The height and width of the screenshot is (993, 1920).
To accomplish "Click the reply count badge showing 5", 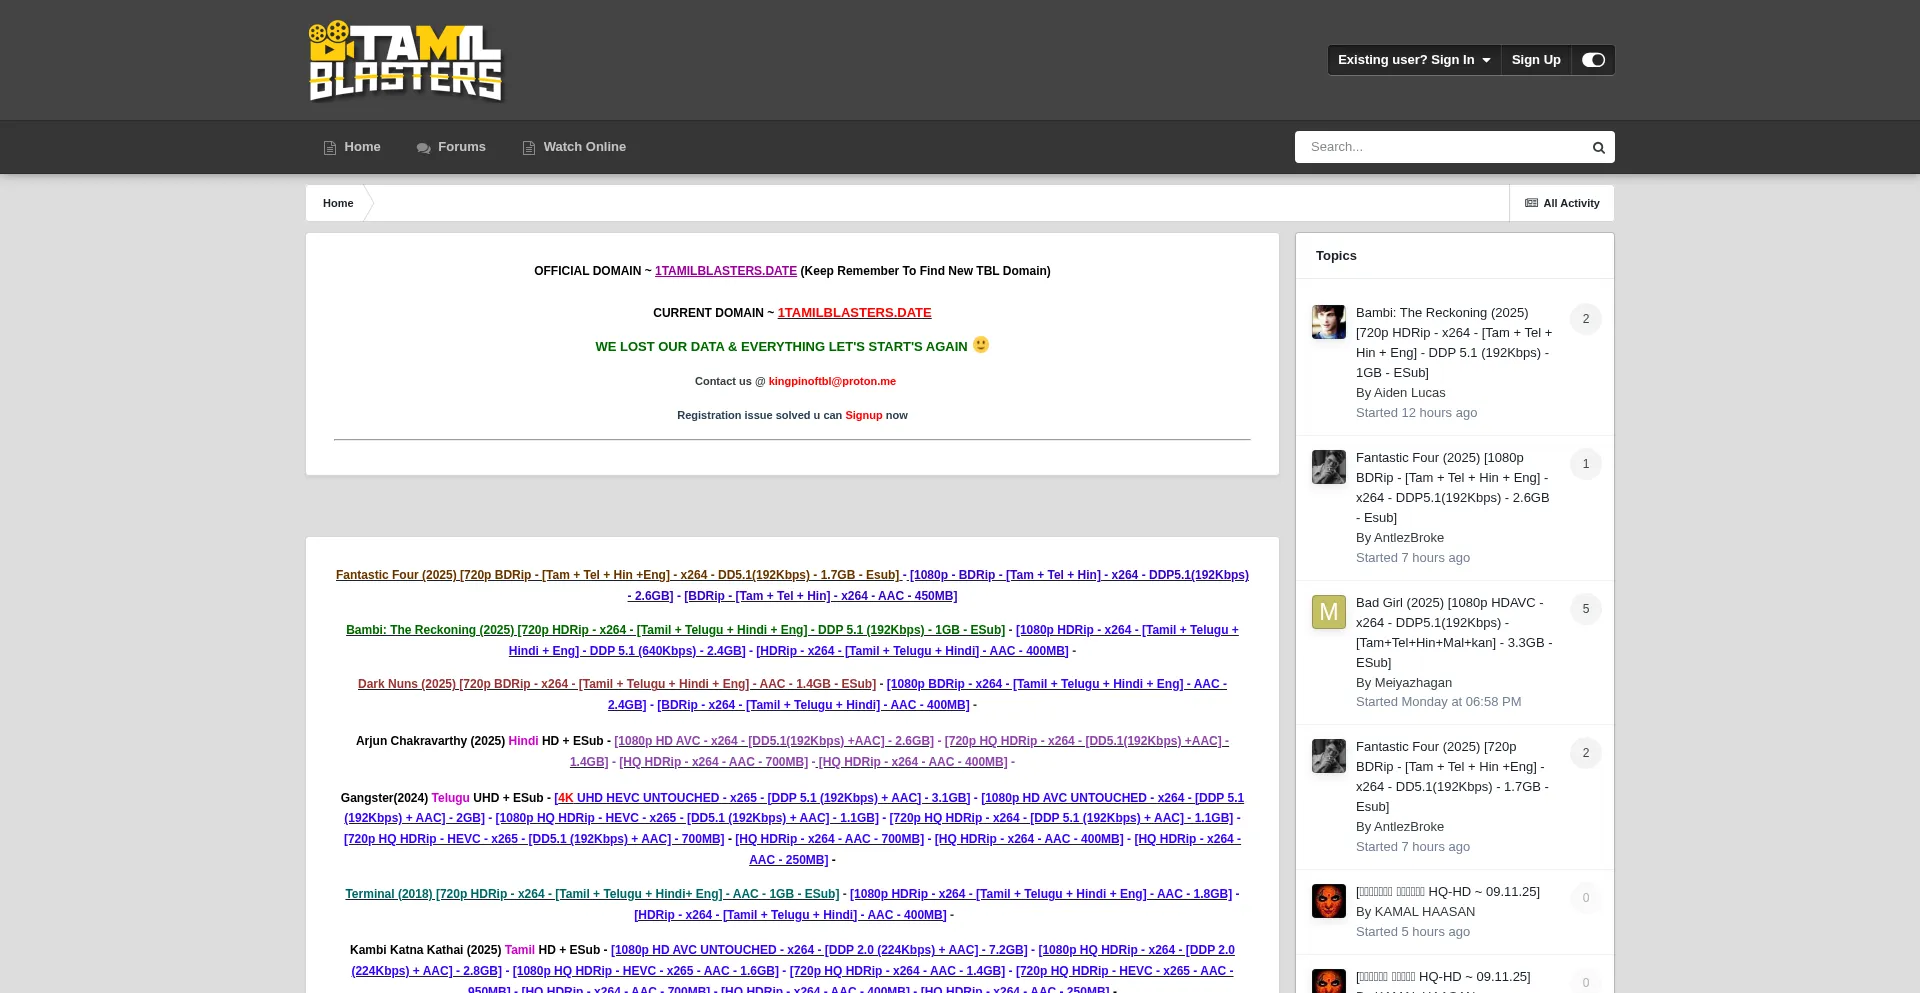I will 1585,609.
